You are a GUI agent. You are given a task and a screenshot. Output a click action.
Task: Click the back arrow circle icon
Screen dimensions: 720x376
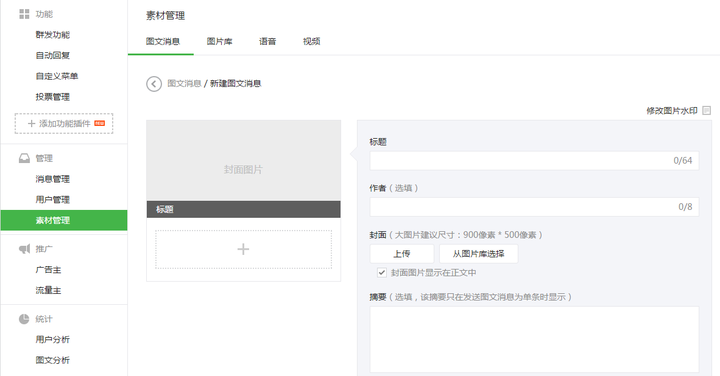point(154,84)
